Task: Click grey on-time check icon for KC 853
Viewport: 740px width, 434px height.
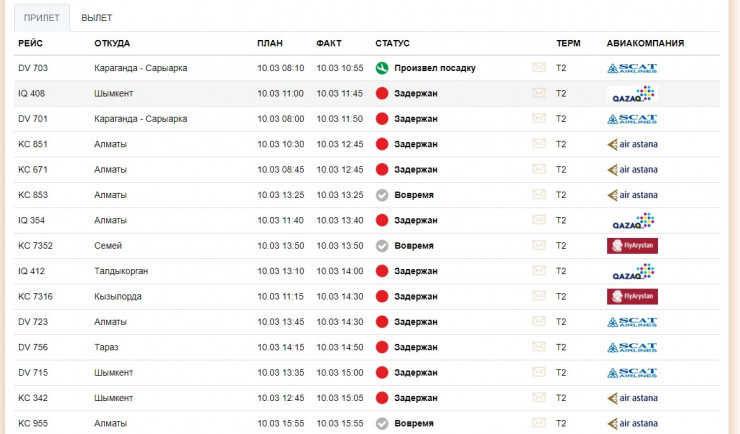Action: pos(381,195)
